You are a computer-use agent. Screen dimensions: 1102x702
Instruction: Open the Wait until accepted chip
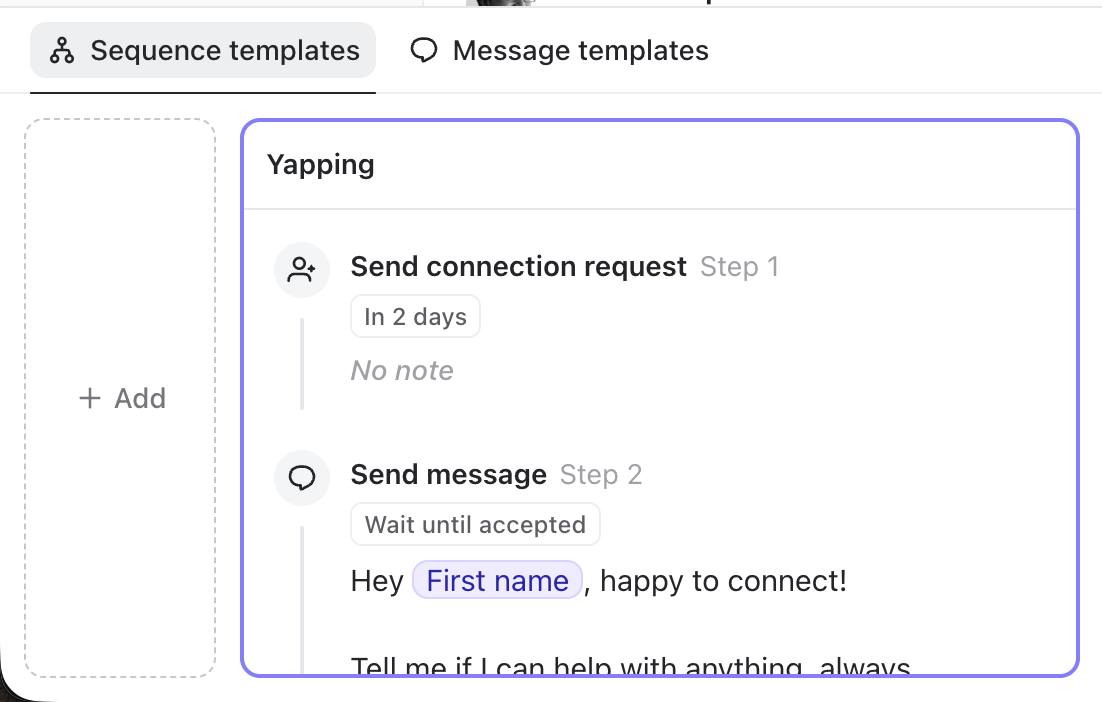[x=475, y=525]
